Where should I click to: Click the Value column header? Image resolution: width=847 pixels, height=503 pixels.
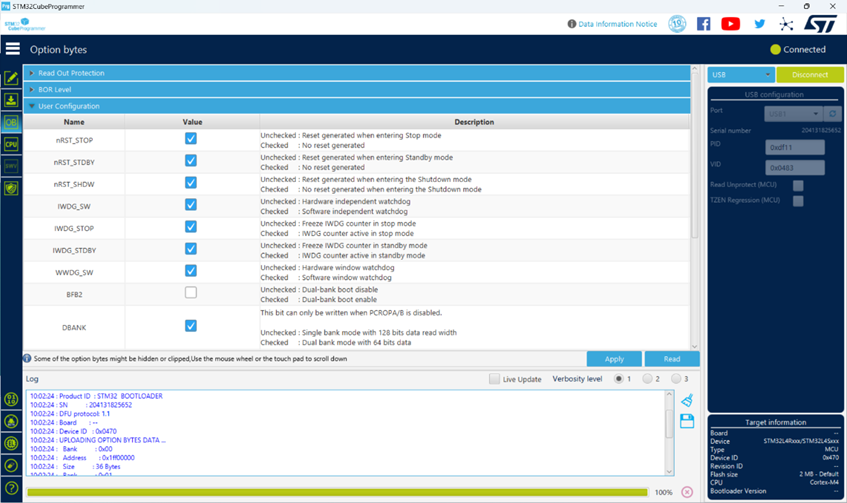click(192, 122)
